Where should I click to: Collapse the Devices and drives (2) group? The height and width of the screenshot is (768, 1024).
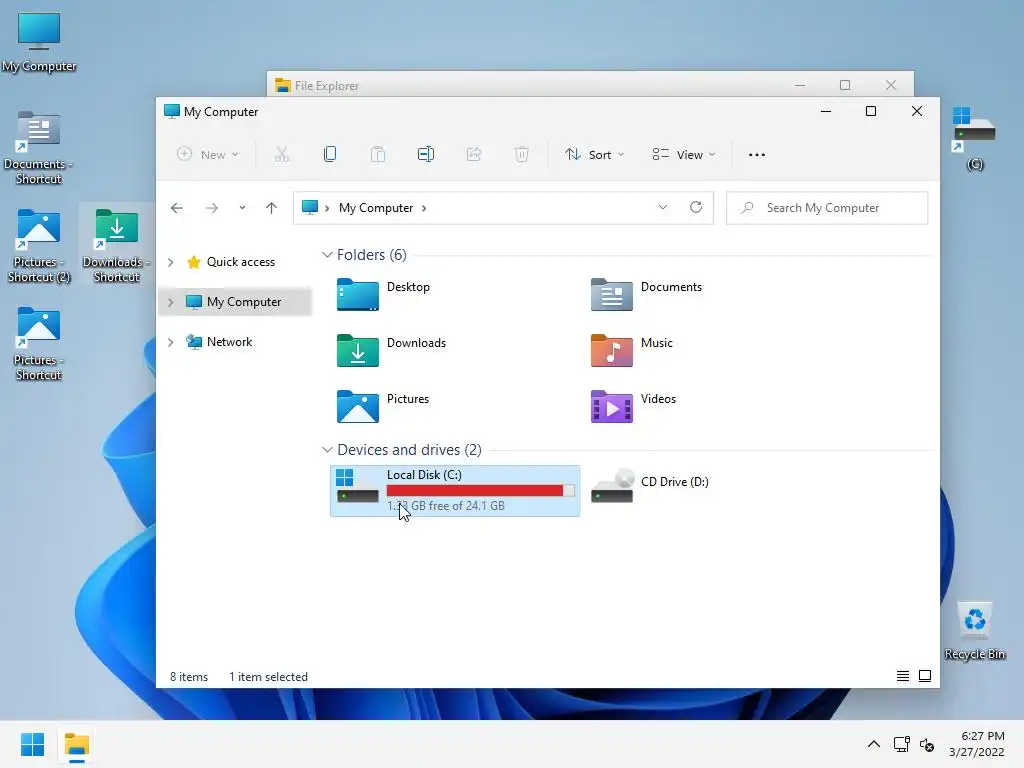[327, 450]
